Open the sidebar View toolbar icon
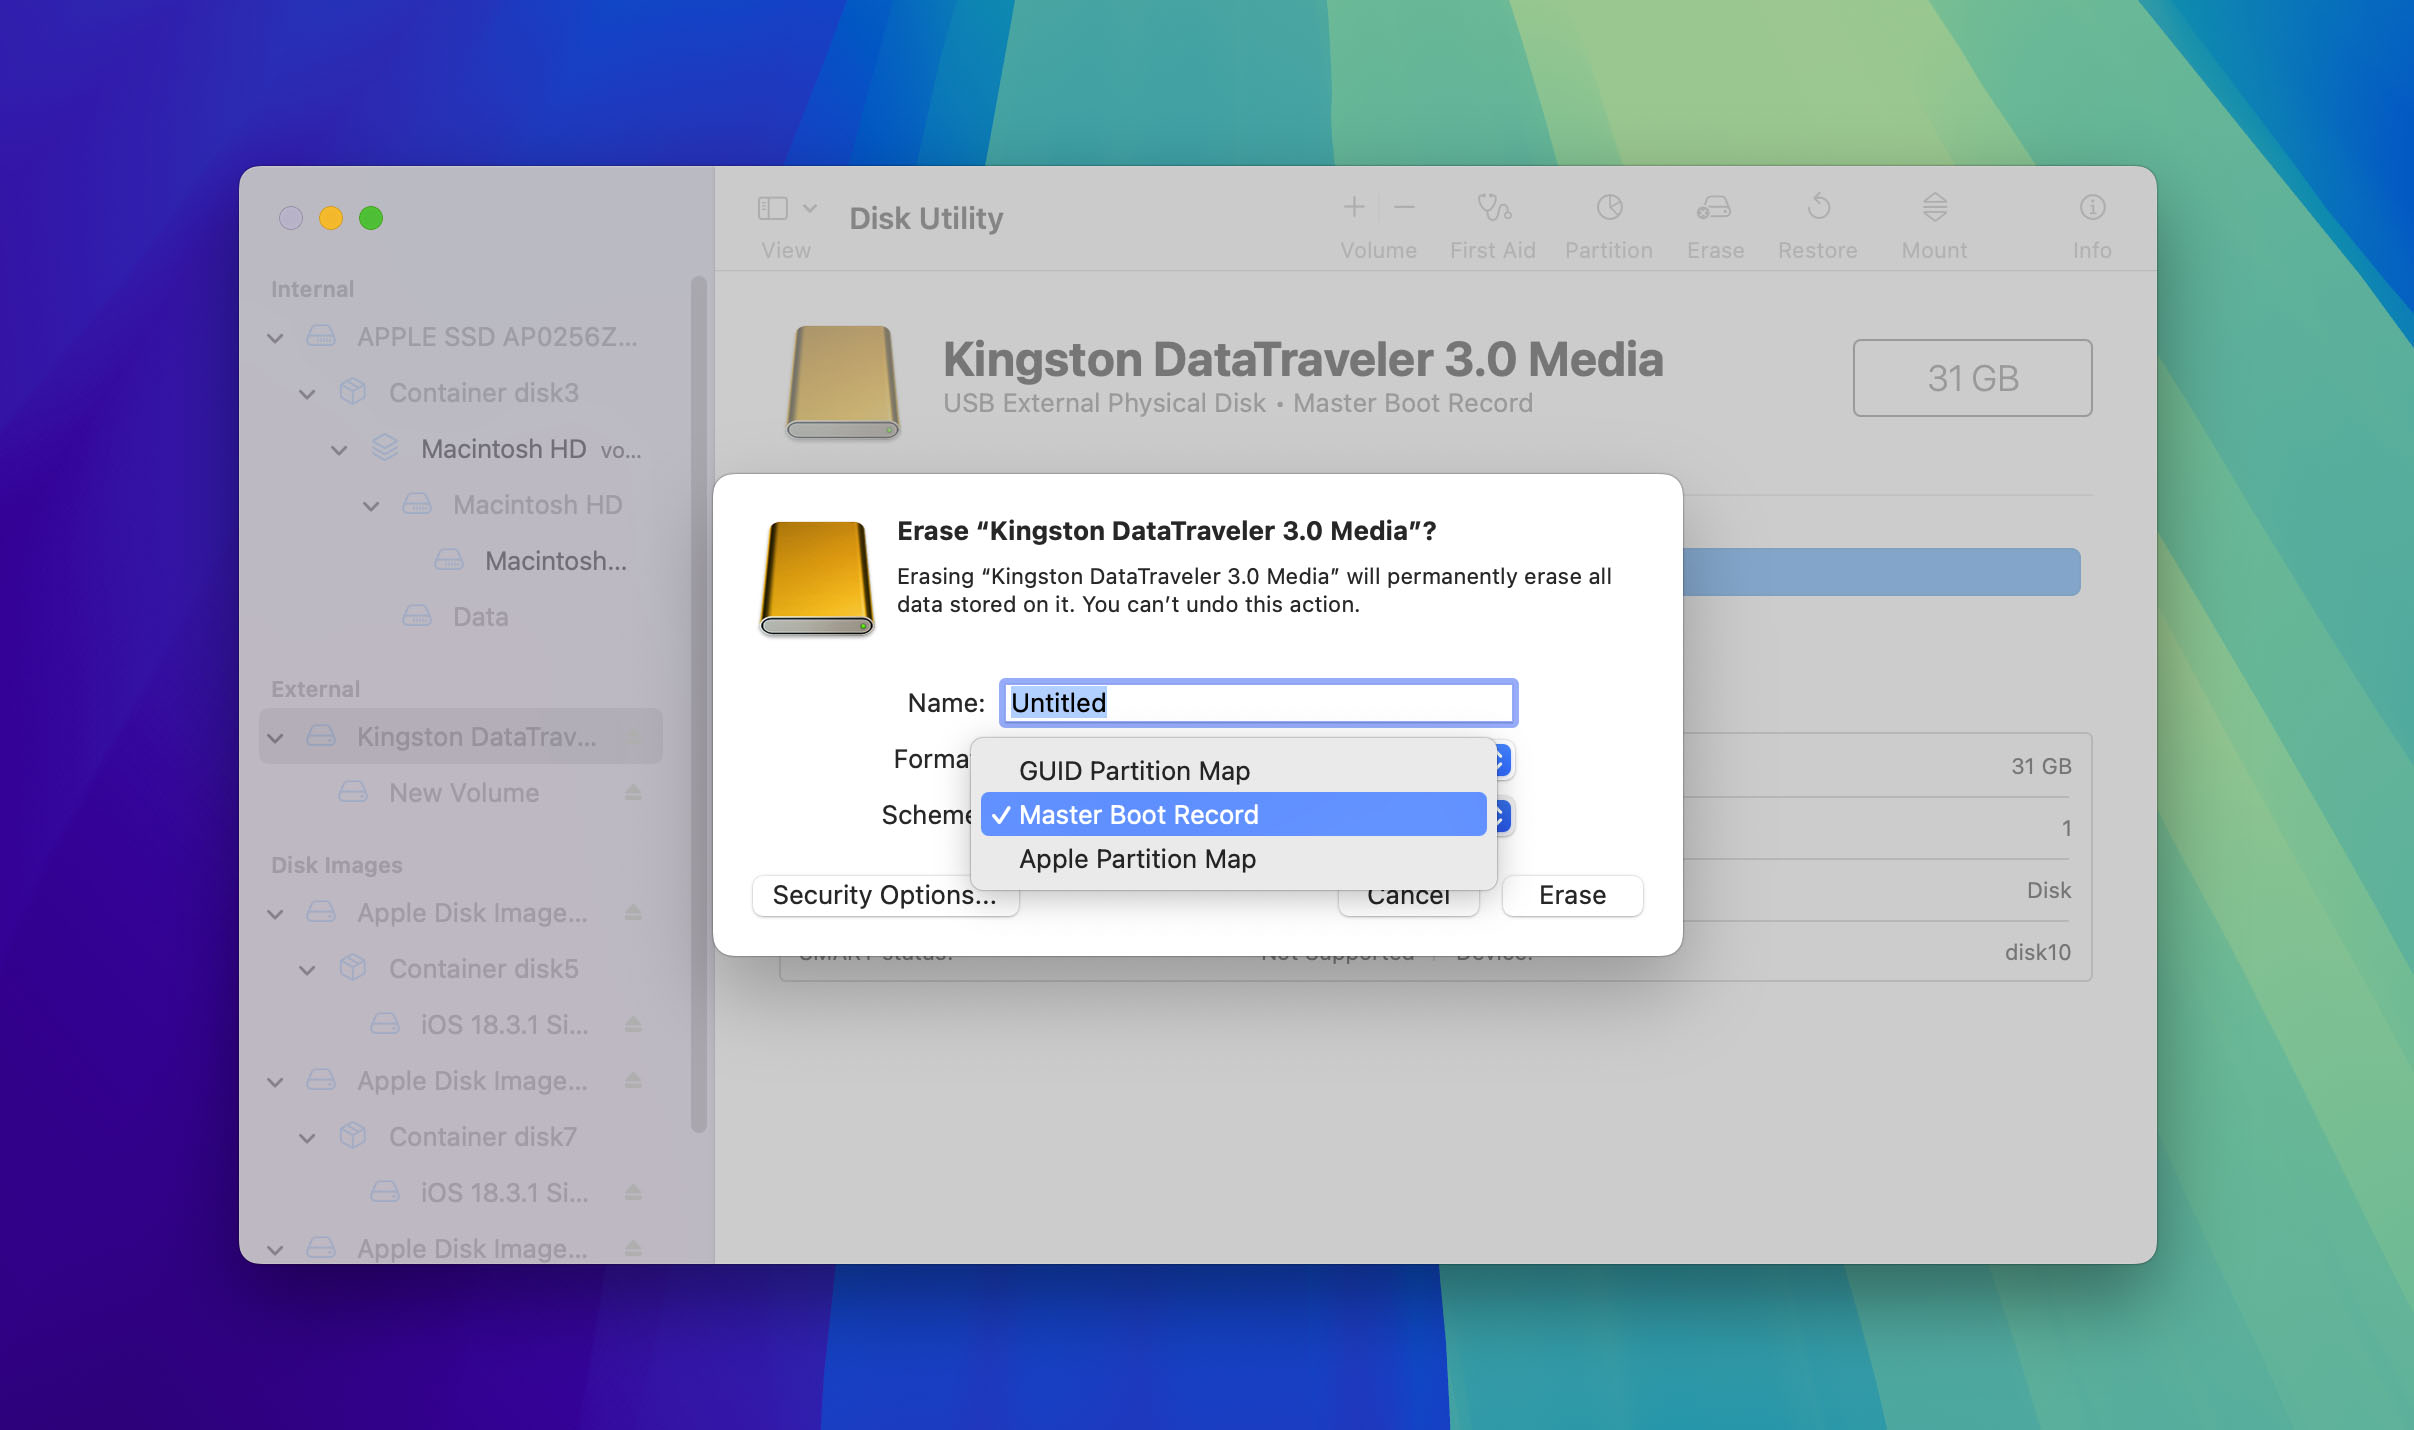 click(x=773, y=208)
